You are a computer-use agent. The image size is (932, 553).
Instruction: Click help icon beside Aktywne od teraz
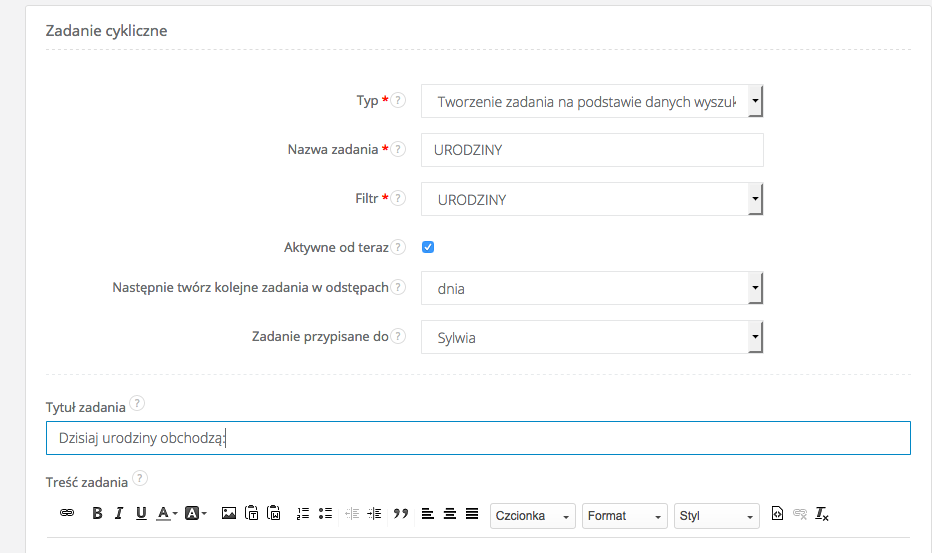pyautogui.click(x=398, y=247)
